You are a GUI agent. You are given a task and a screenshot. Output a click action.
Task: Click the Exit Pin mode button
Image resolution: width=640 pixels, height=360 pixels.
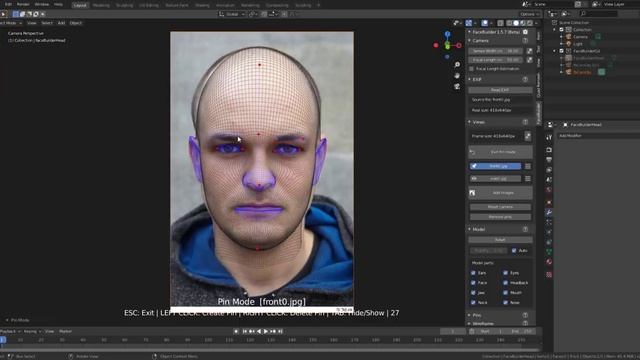(x=500, y=152)
